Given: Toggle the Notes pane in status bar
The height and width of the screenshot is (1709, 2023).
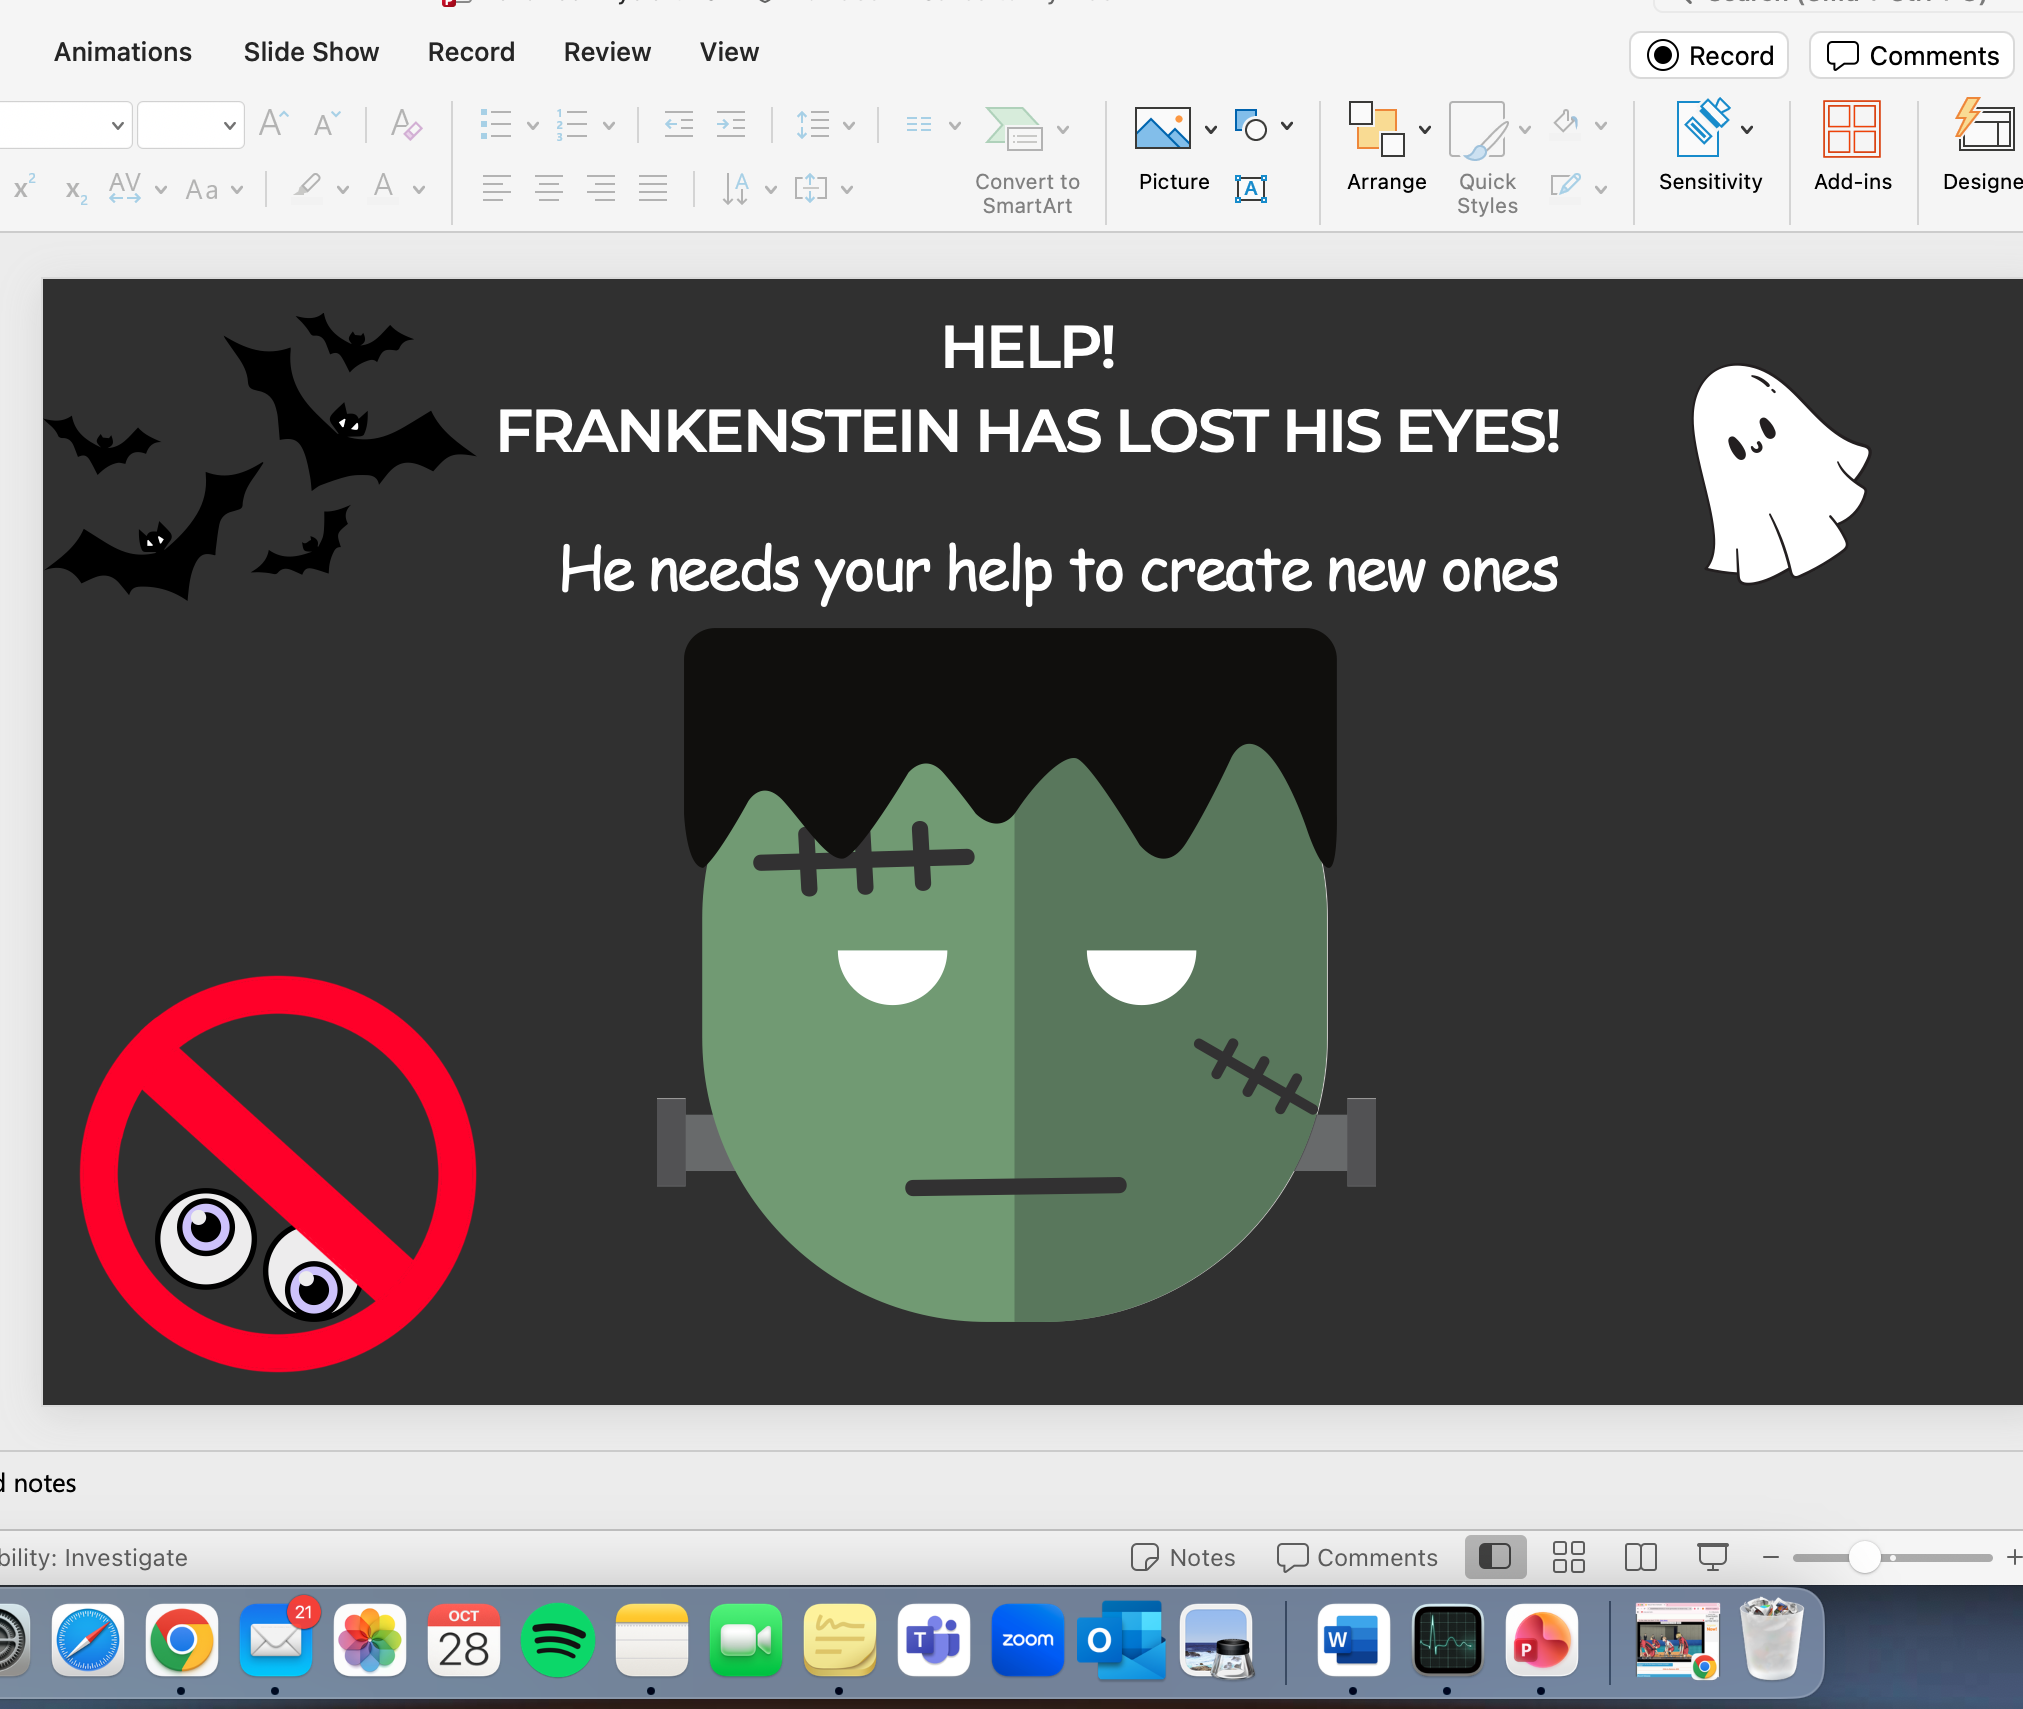Looking at the screenshot, I should click(1183, 1557).
